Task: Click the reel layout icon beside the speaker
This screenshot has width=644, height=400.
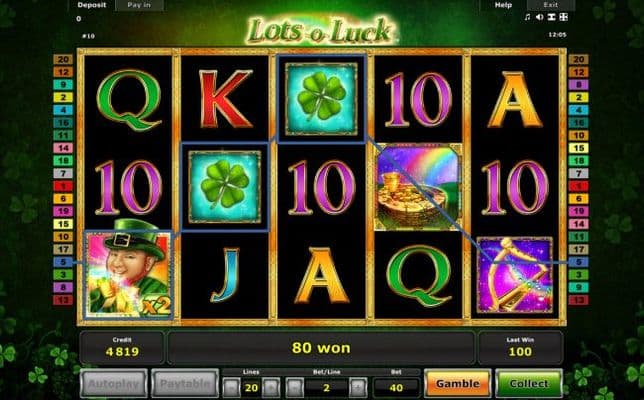Action: click(x=551, y=17)
